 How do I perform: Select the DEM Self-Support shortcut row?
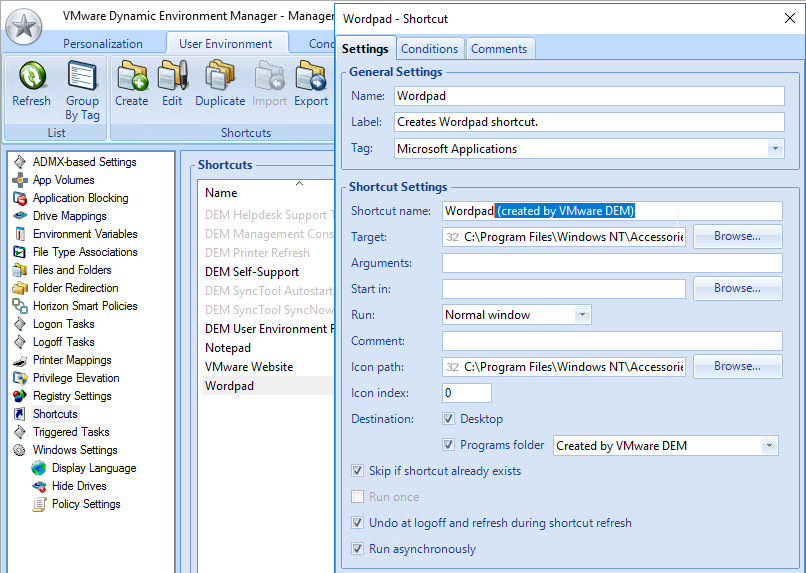(x=268, y=272)
